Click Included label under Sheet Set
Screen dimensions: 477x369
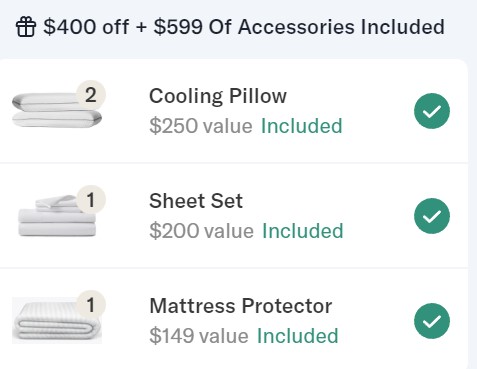coord(303,231)
